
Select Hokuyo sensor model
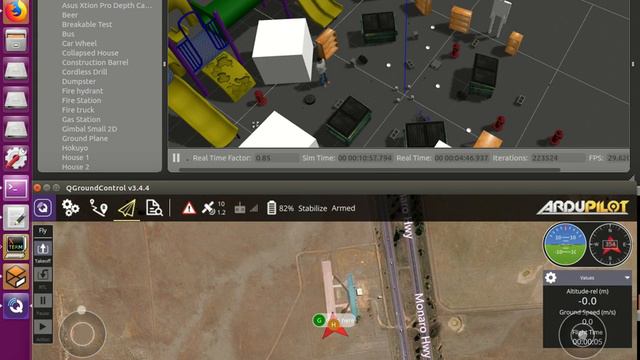(x=75, y=148)
